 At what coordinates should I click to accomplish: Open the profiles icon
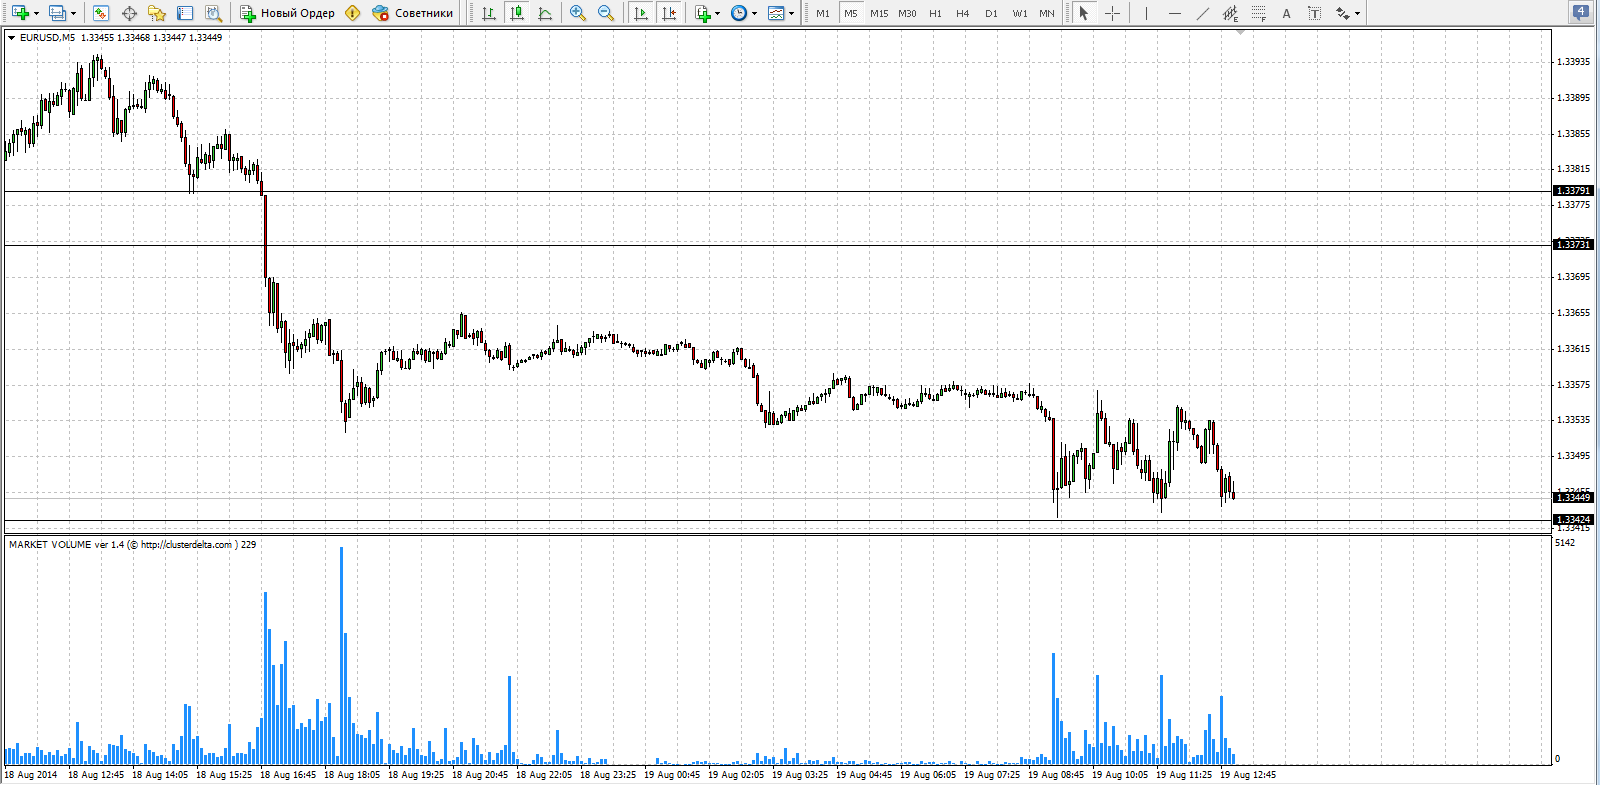(x=57, y=13)
